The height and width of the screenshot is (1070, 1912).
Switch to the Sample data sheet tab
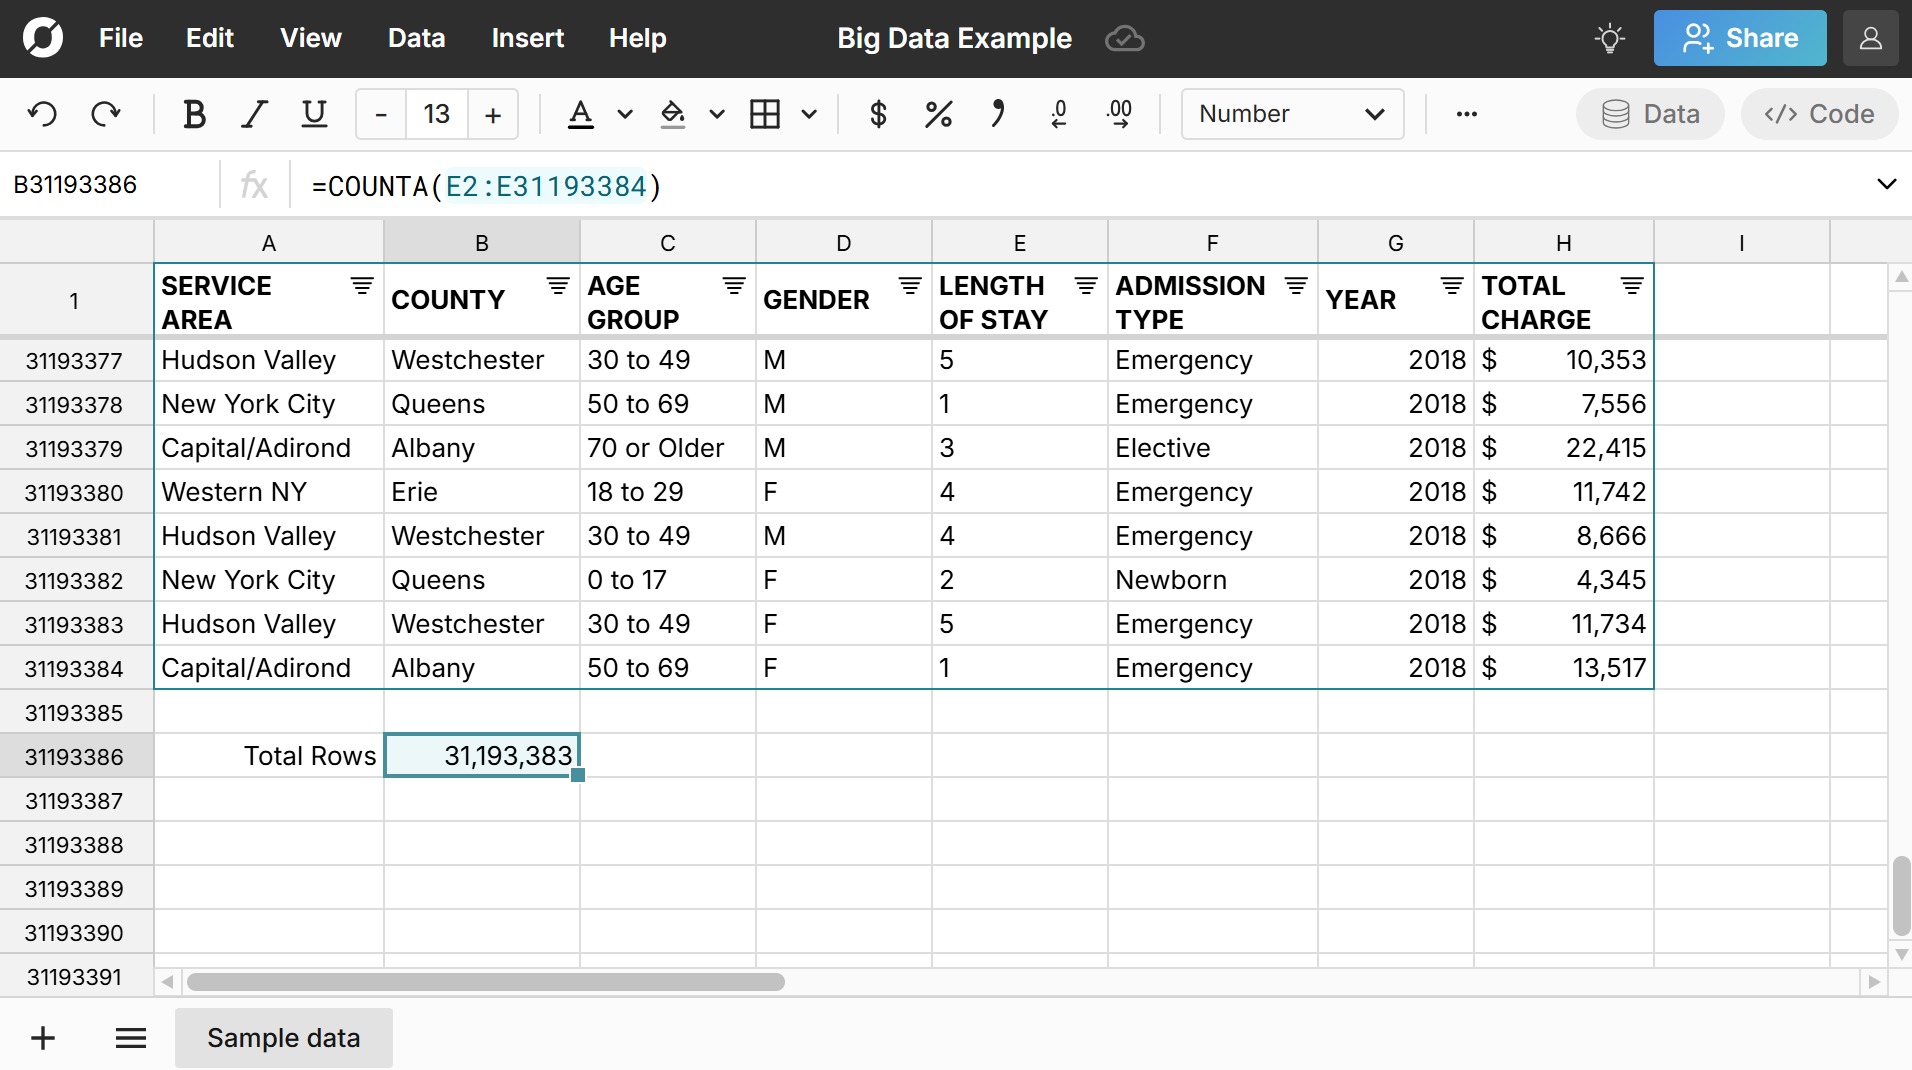pos(283,1038)
